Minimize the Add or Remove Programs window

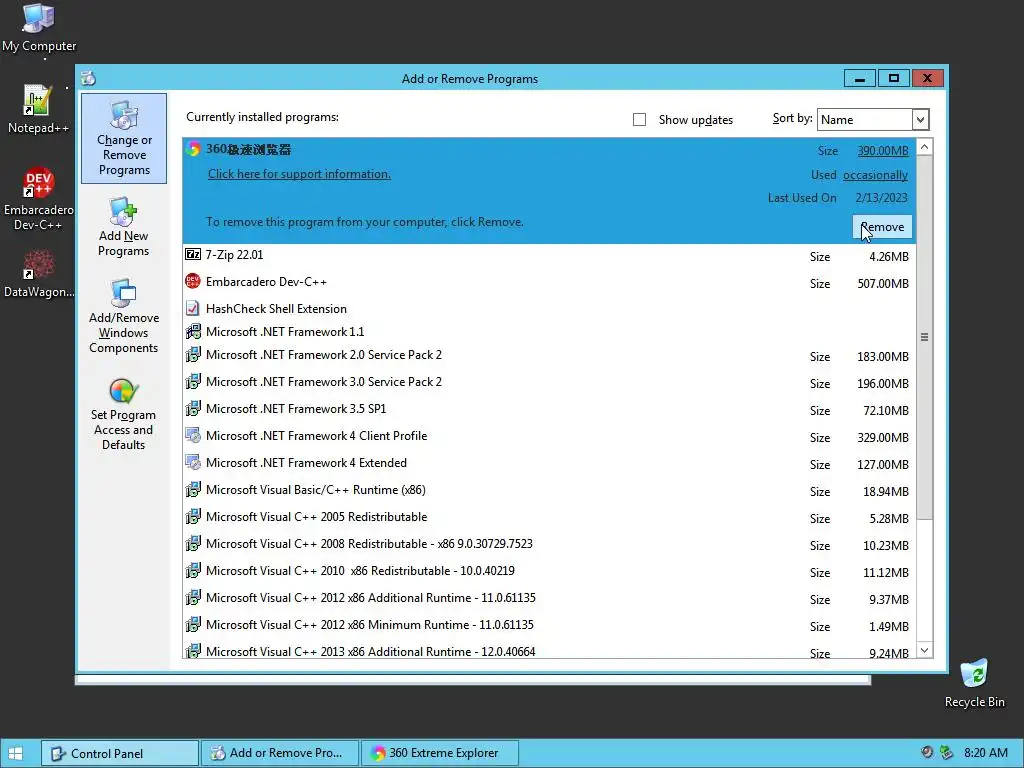point(859,78)
